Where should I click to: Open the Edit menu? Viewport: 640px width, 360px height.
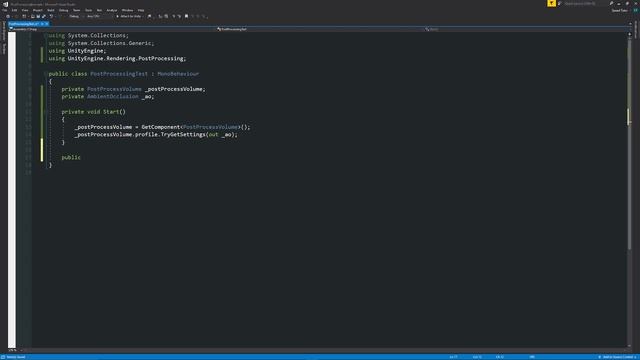pos(14,10)
